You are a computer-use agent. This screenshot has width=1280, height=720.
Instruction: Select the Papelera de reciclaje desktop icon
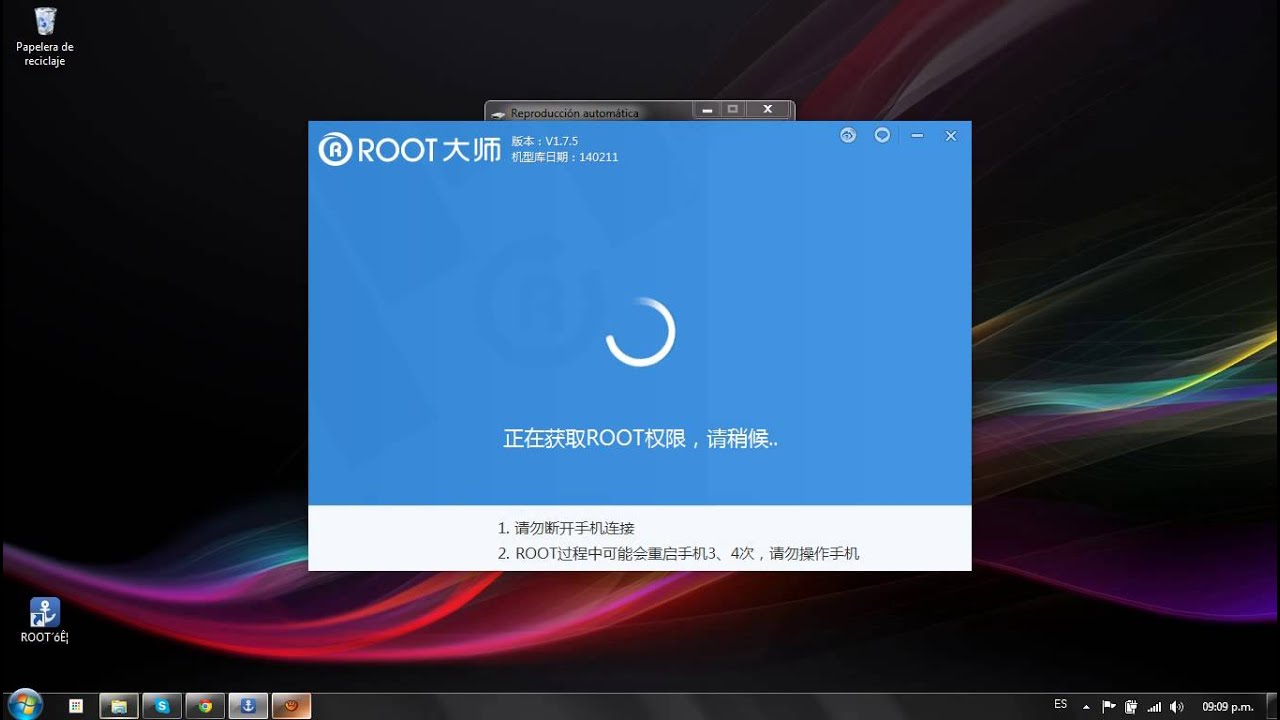click(x=45, y=36)
